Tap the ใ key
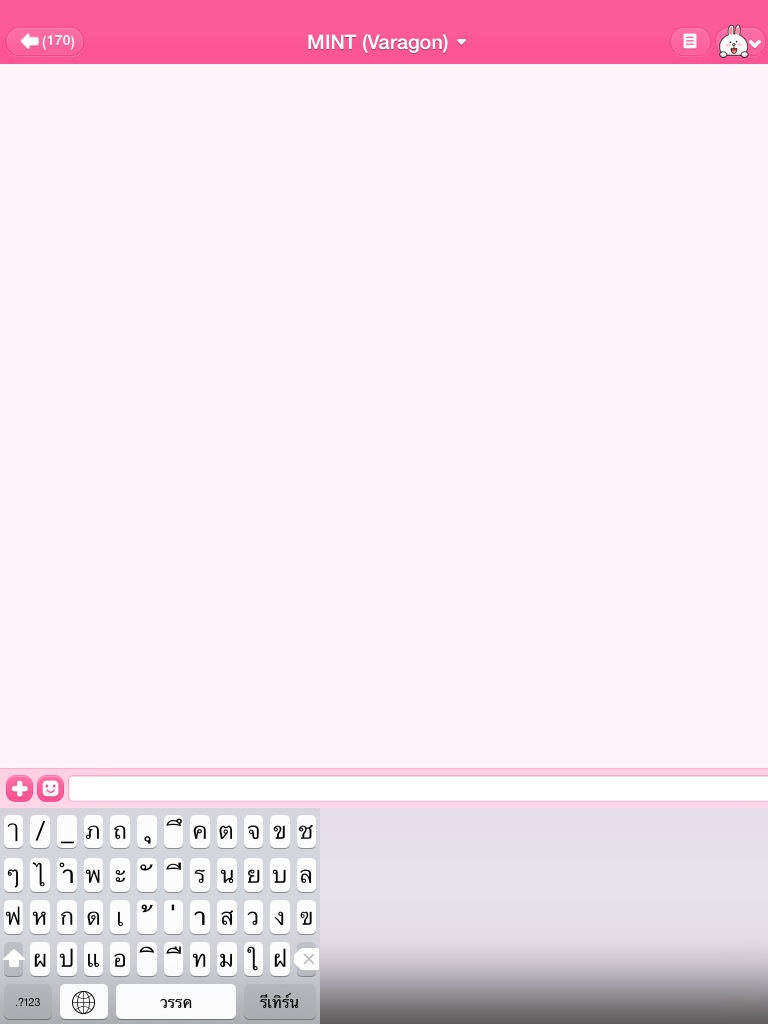Viewport: 768px width, 1024px height. [253, 959]
